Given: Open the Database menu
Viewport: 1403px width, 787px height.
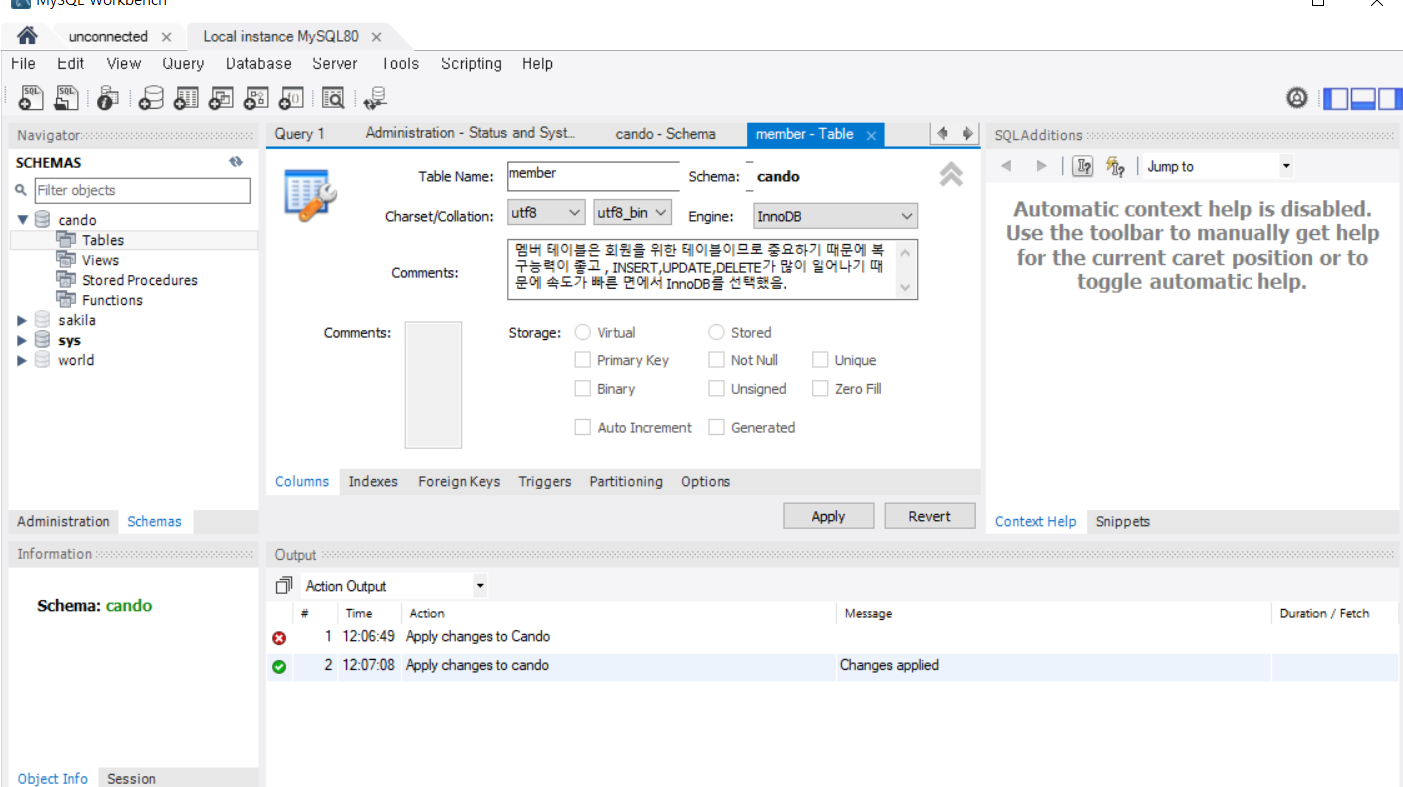Looking at the screenshot, I should (258, 63).
